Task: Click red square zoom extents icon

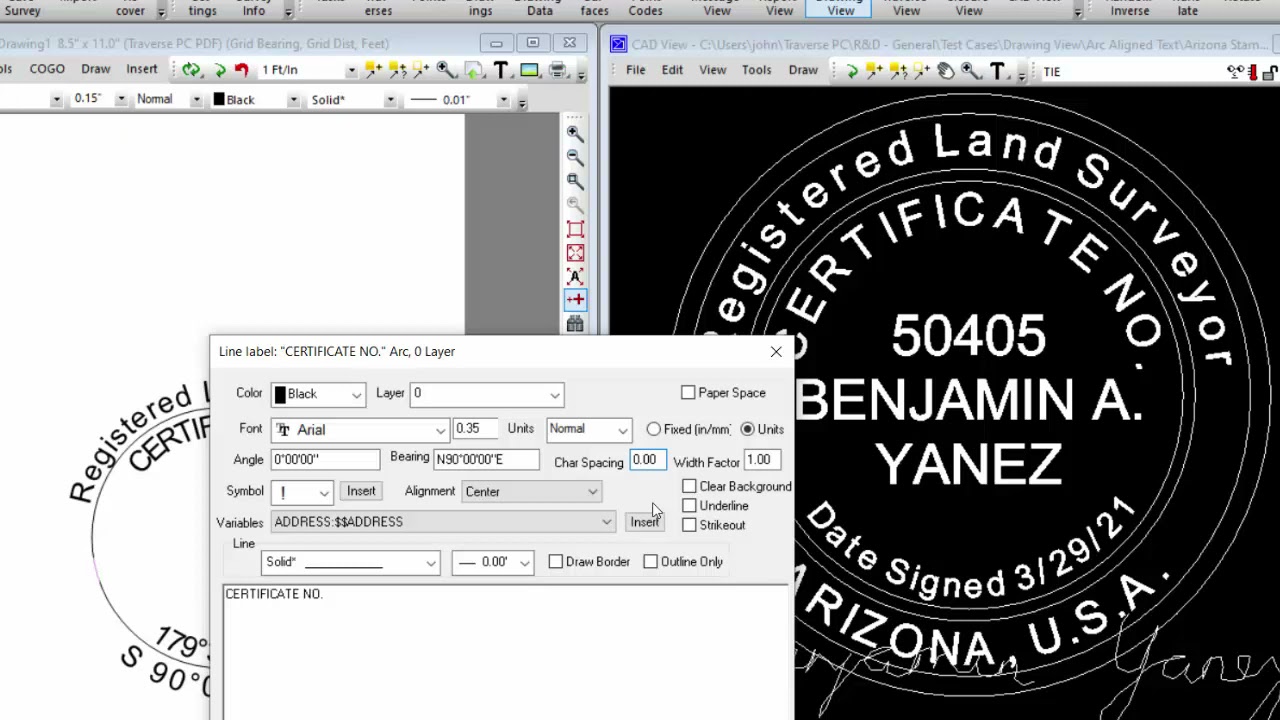Action: pos(575,229)
